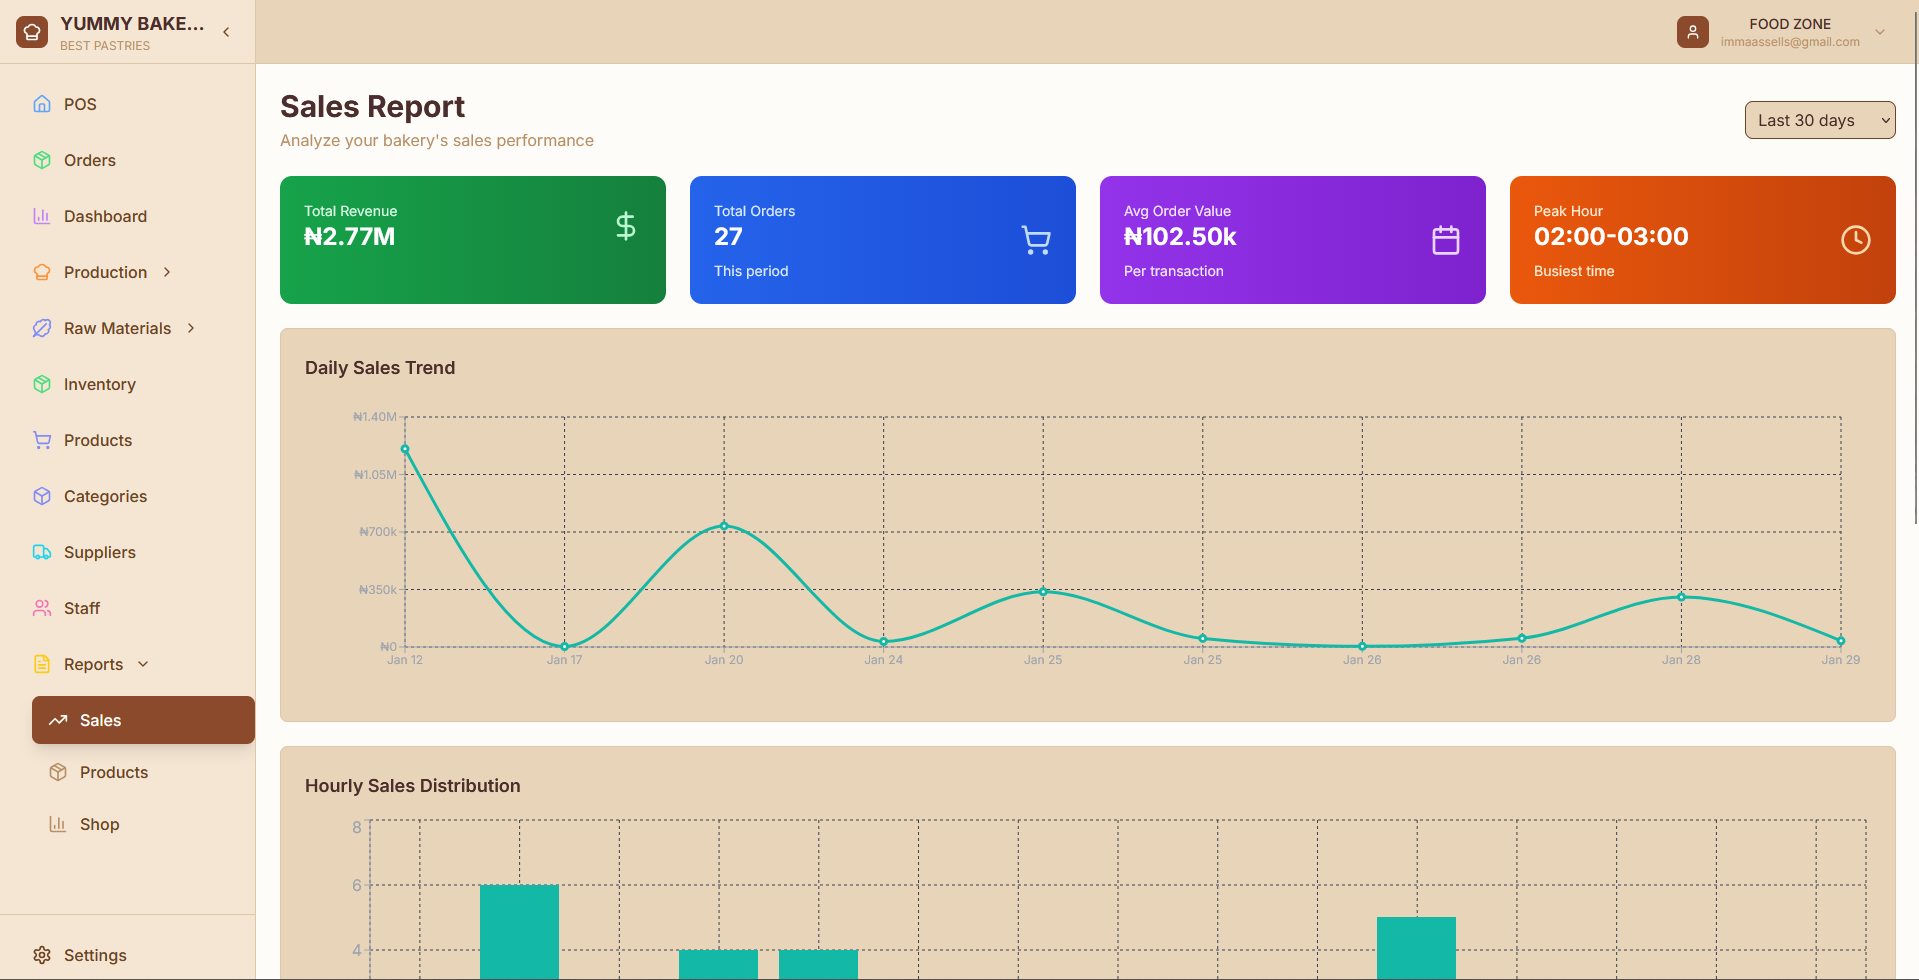Click the shopping cart icon on Total Orders card

[x=1036, y=240]
